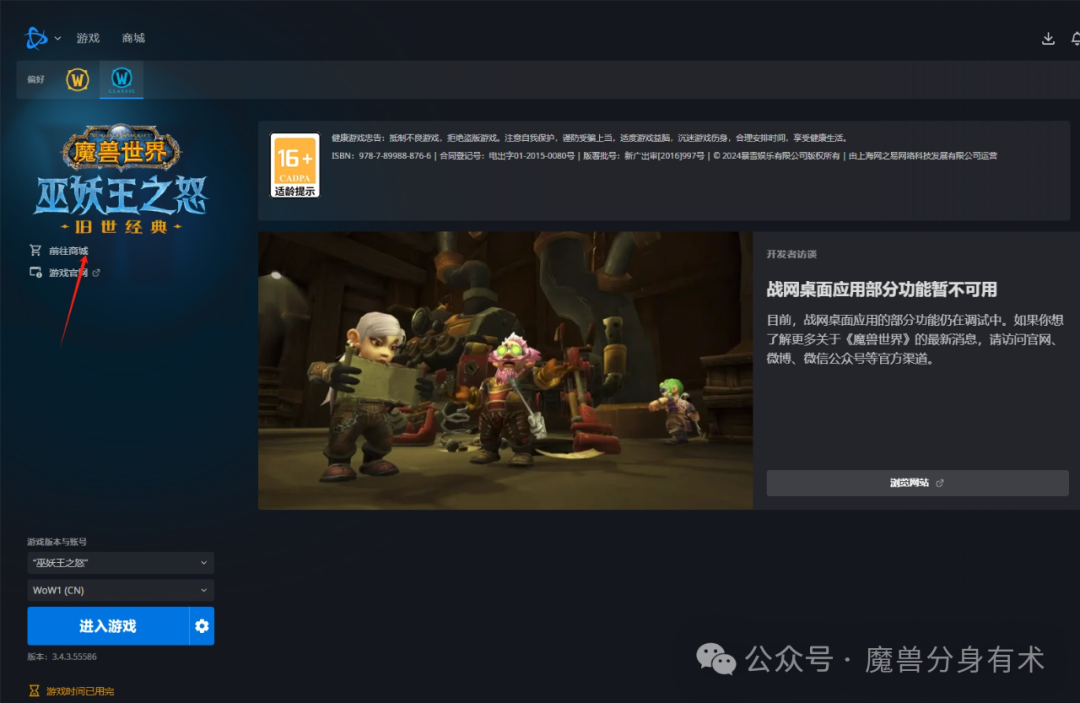Open the downloads icon in top bar
The image size is (1080, 703).
[x=1048, y=39]
